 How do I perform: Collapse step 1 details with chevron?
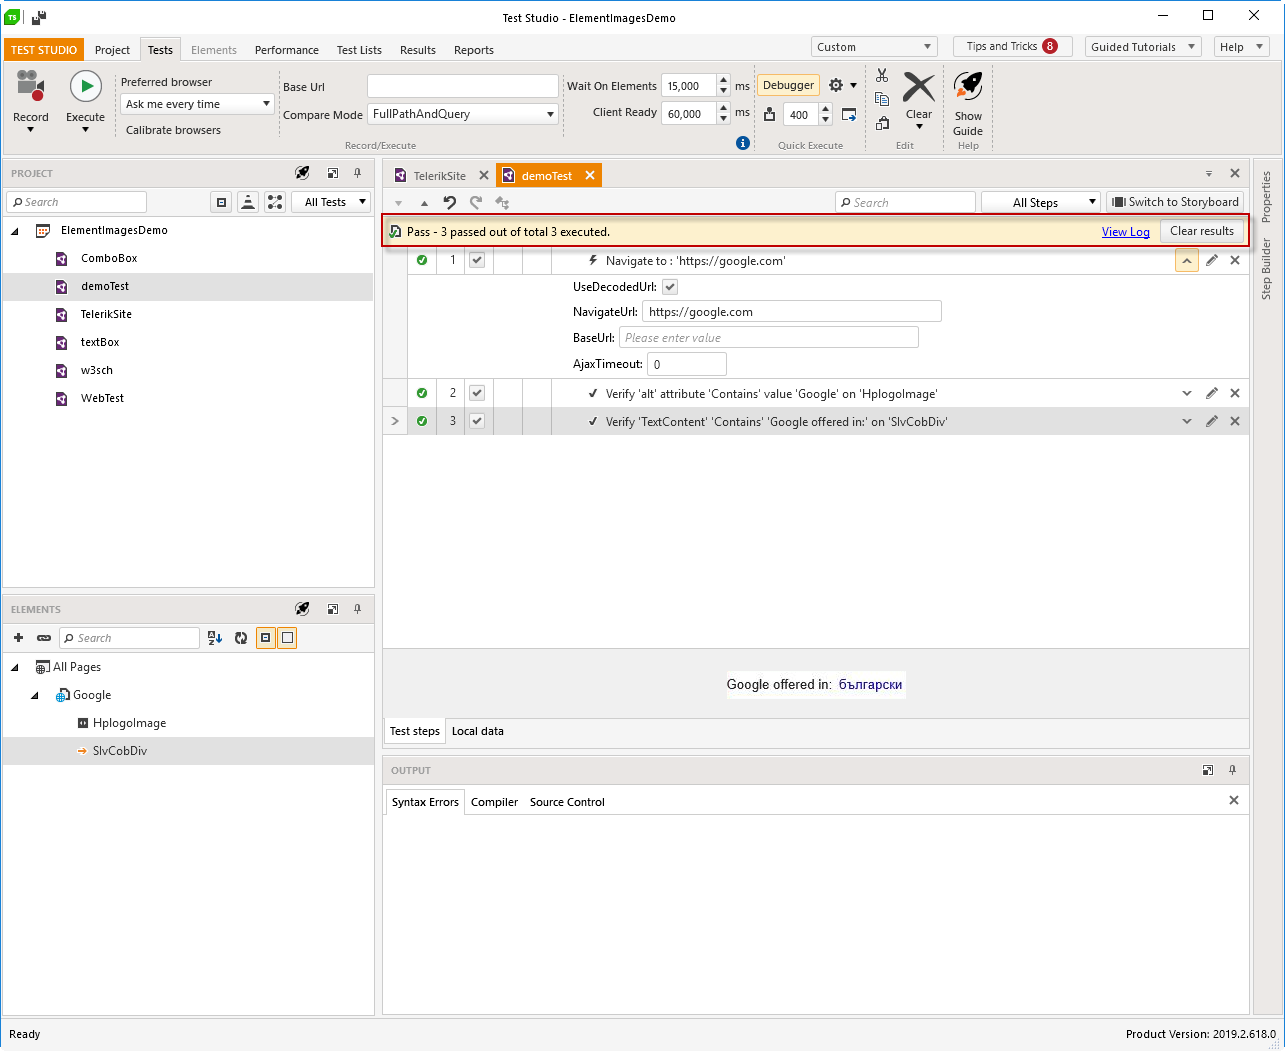[1187, 260]
